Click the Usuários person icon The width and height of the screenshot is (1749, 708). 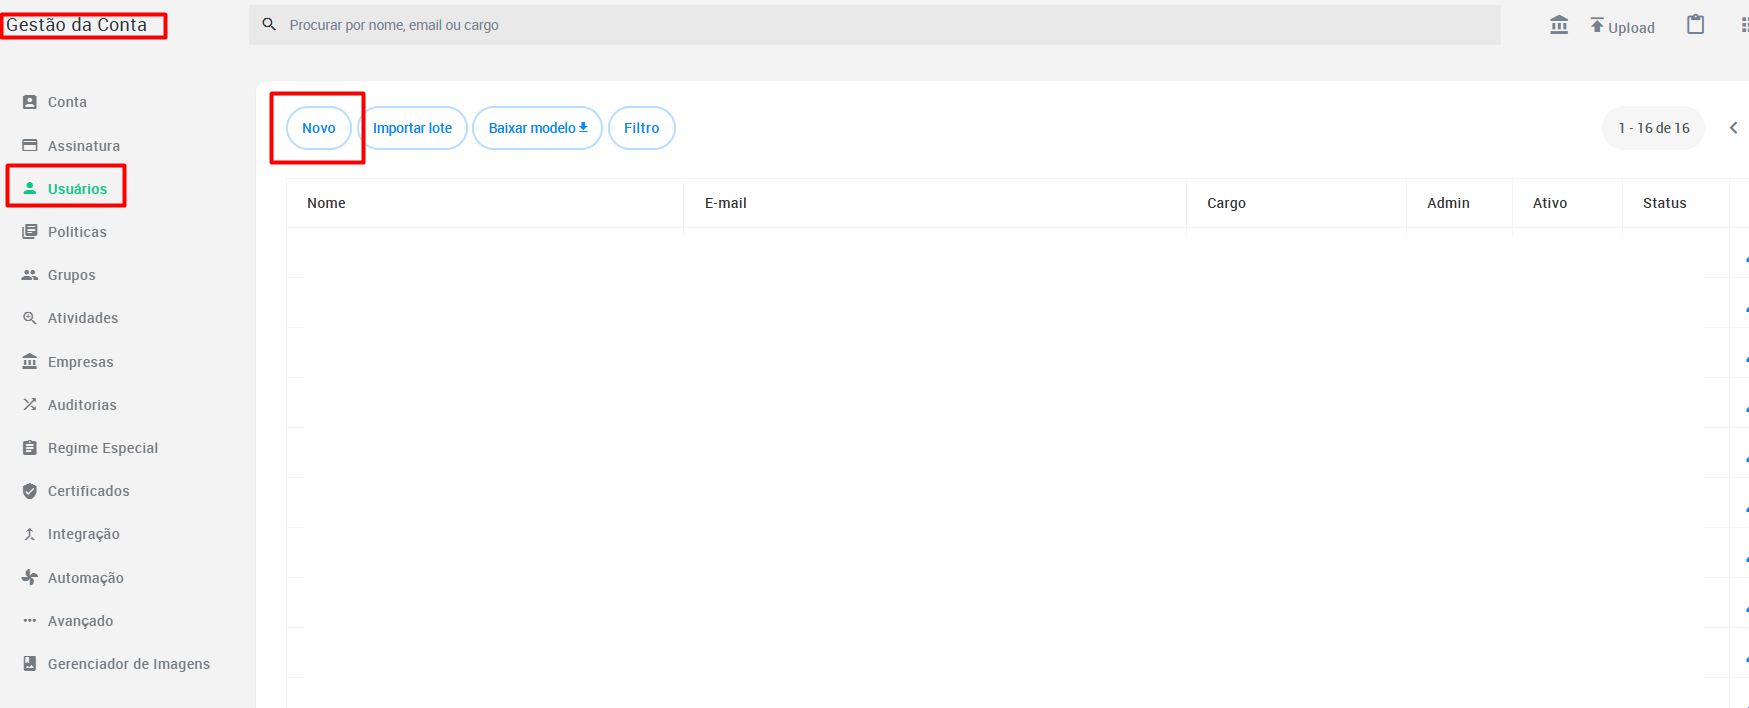click(30, 188)
